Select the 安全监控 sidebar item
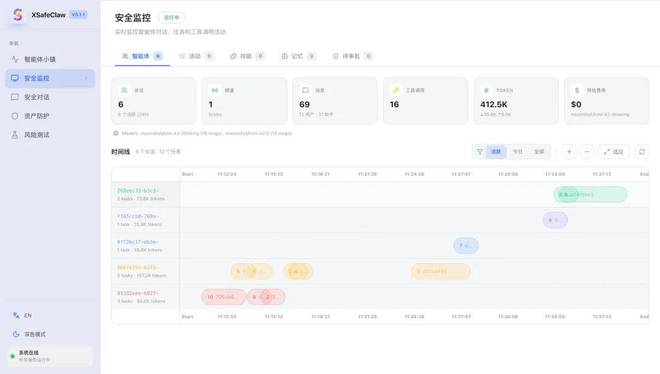This screenshot has height=374, width=660. (50, 78)
